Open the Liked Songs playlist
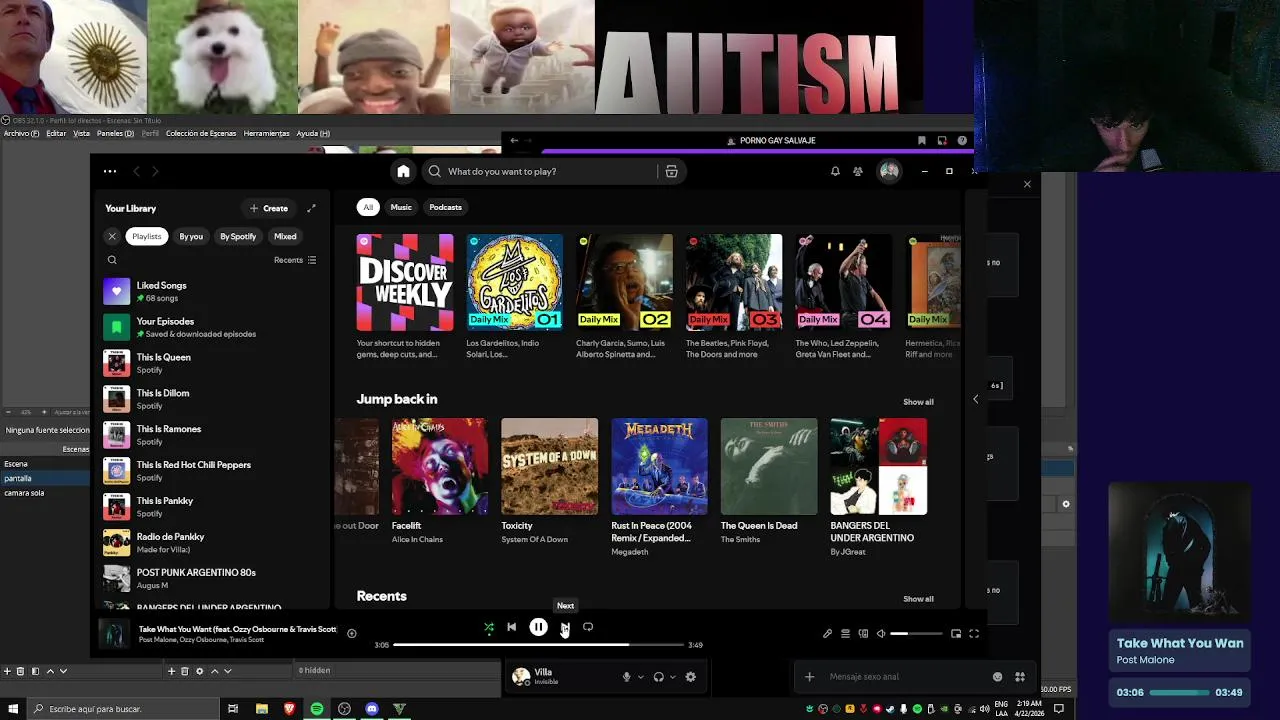Viewport: 1280px width, 720px height. coord(212,291)
